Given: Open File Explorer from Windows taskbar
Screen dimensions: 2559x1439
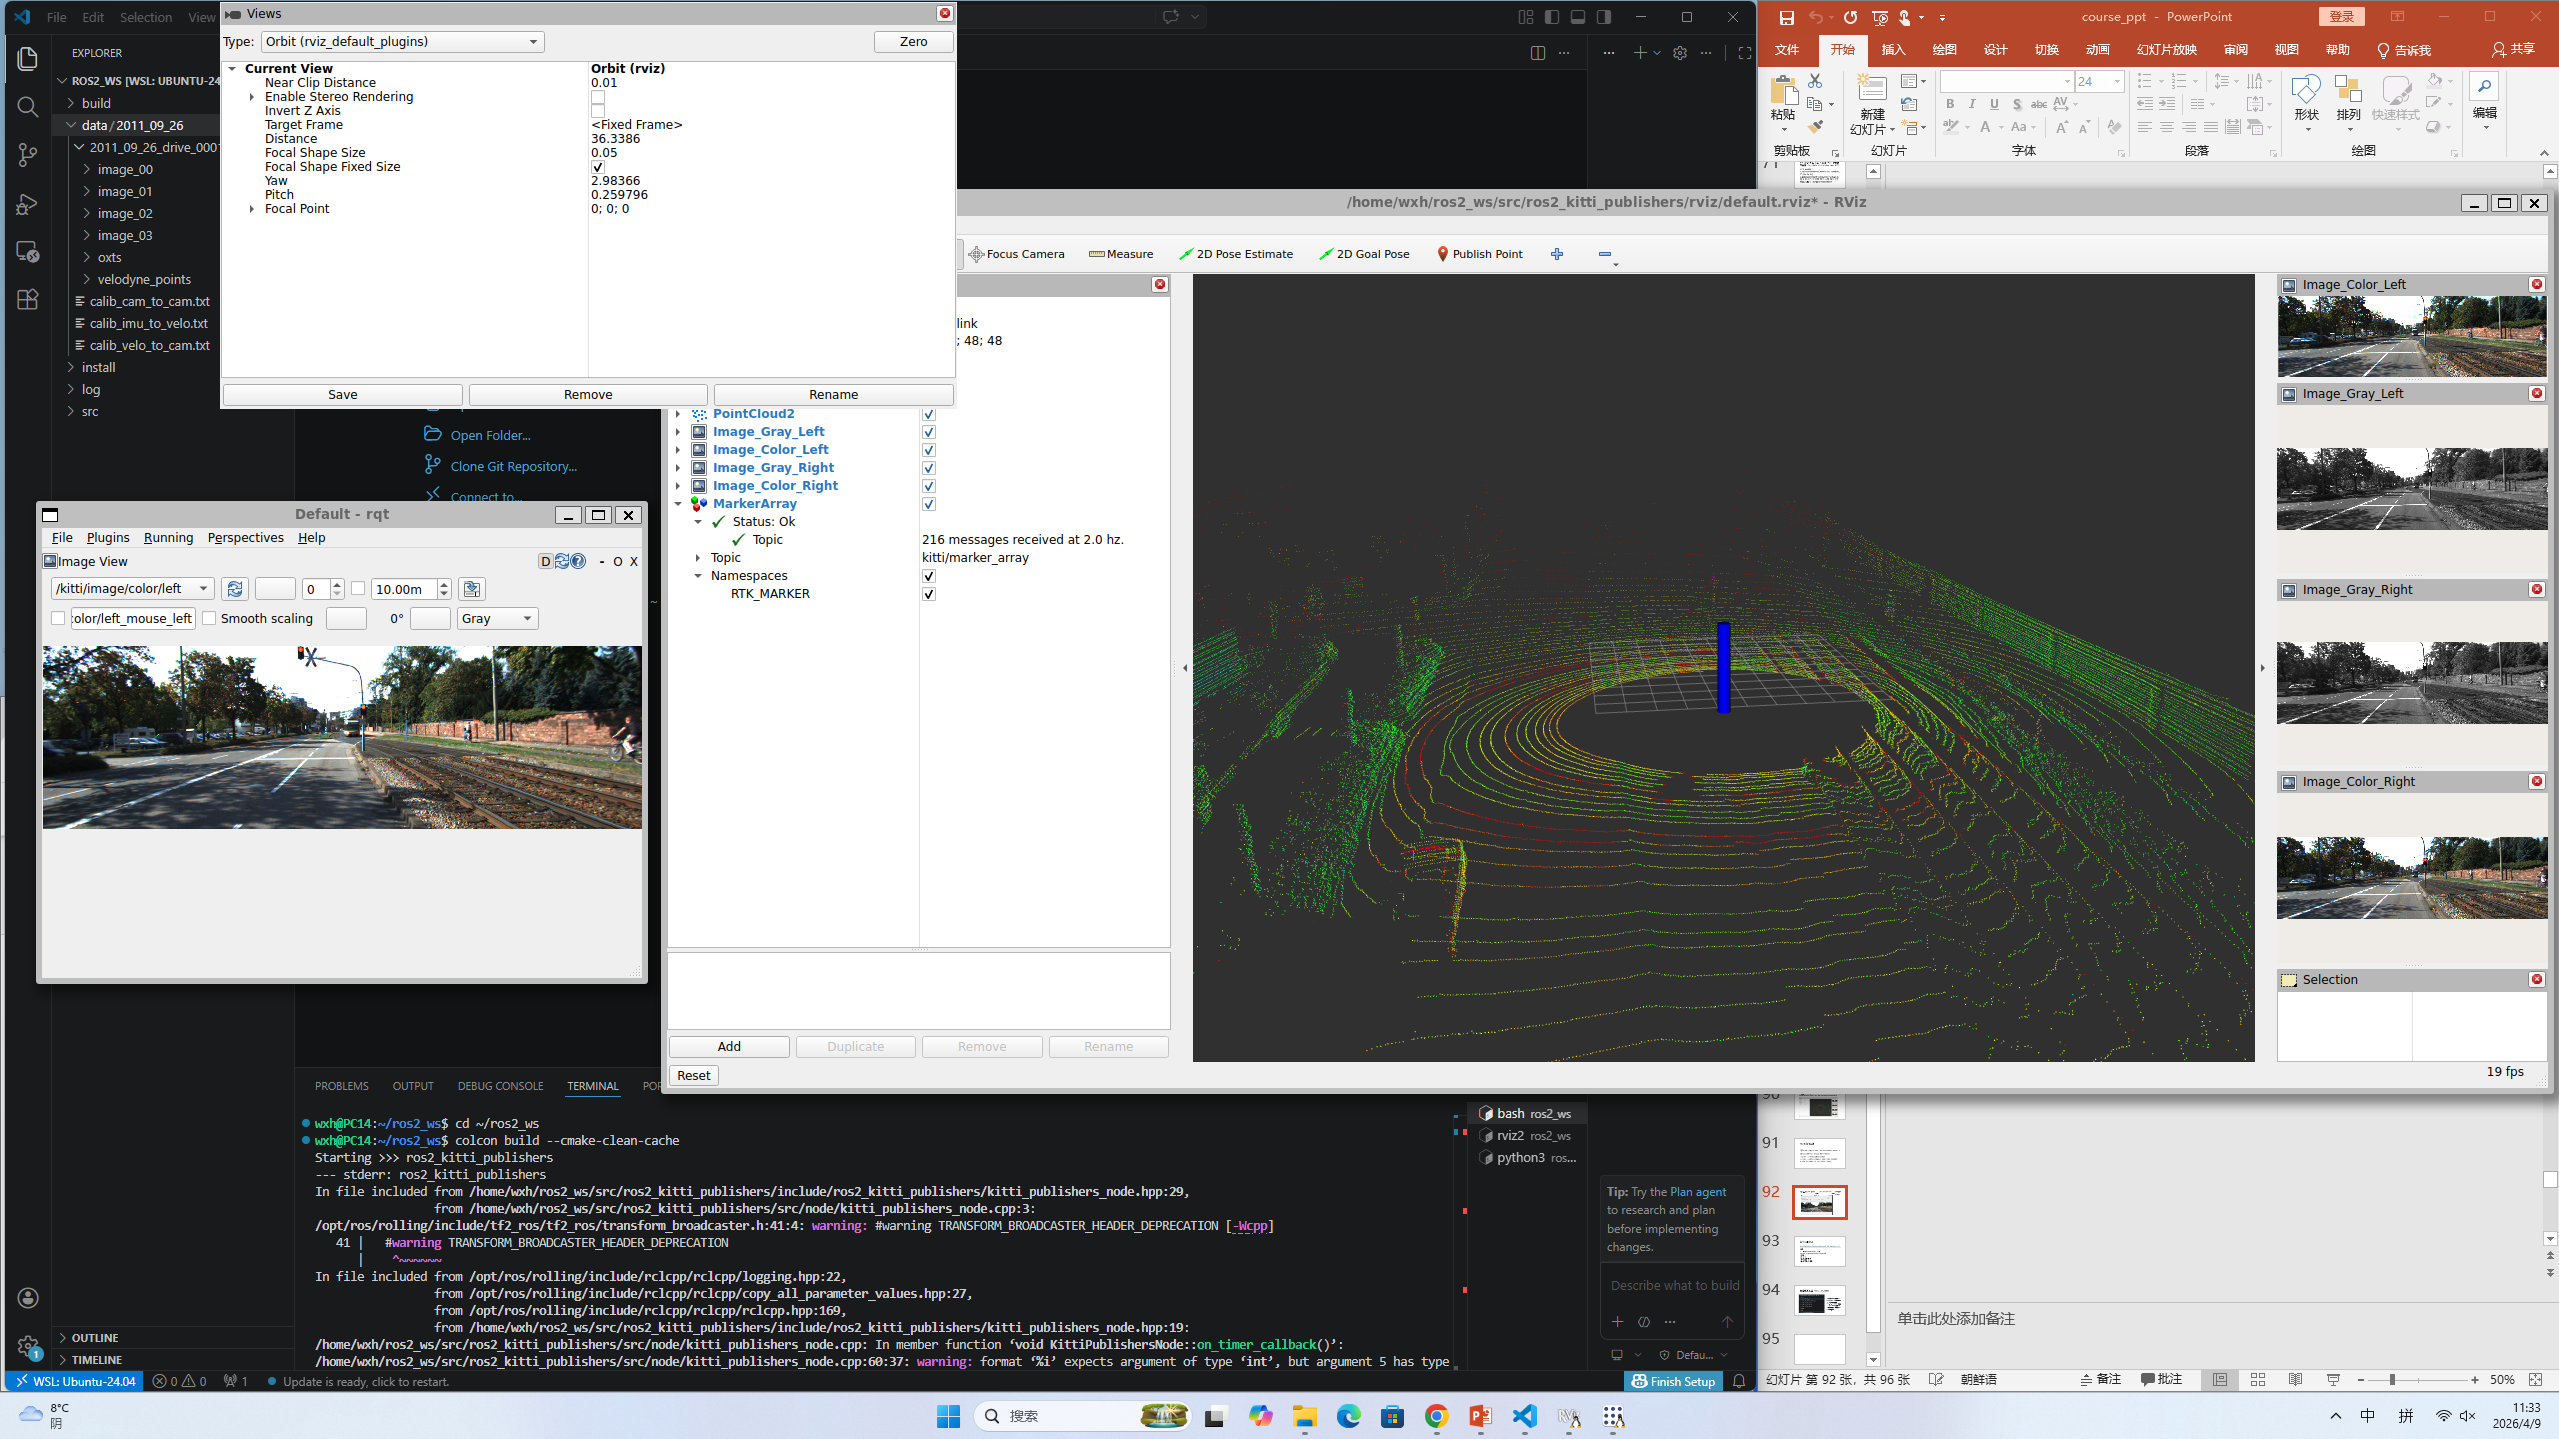Looking at the screenshot, I should click(1304, 1416).
